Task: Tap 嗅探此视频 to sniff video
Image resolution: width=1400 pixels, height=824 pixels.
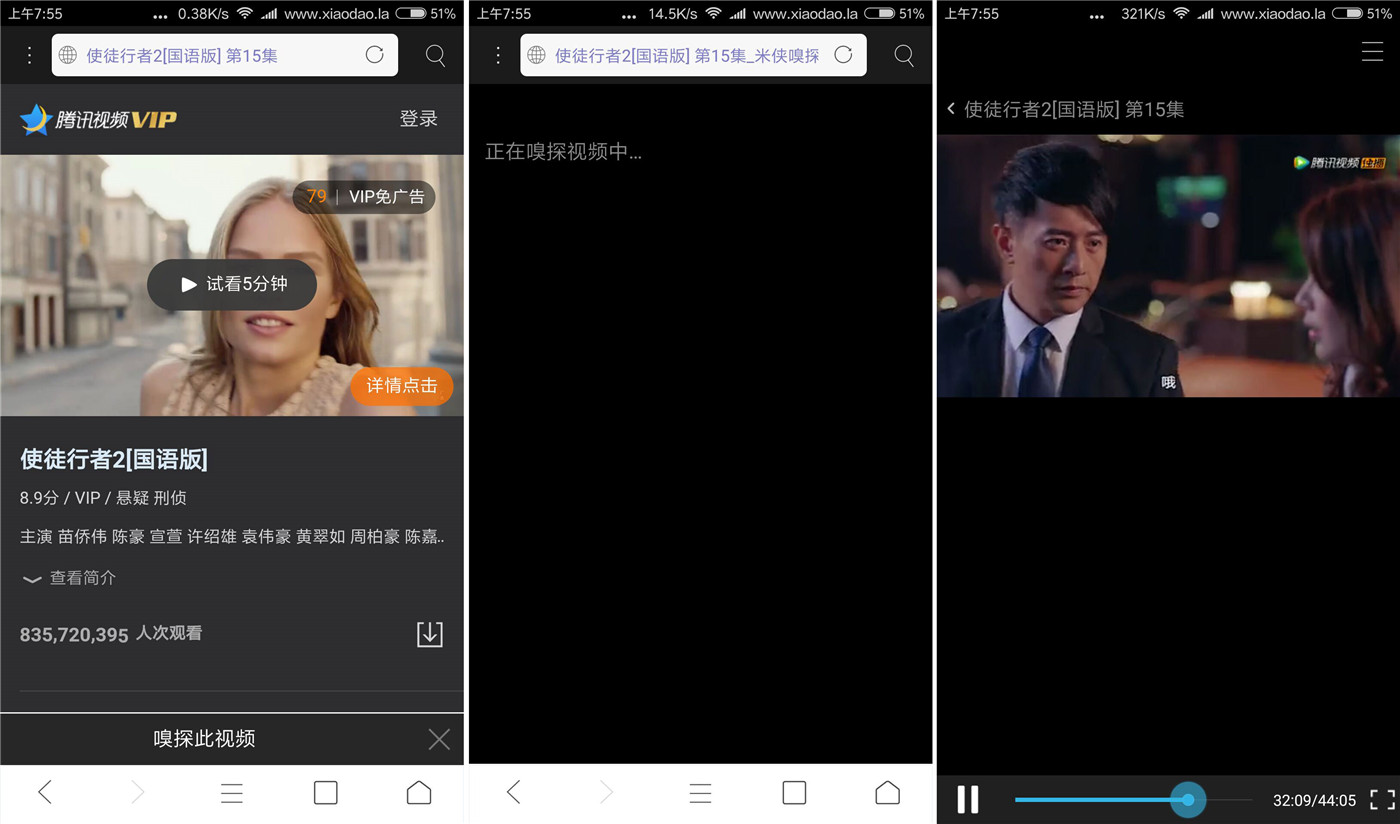Action: pos(204,739)
